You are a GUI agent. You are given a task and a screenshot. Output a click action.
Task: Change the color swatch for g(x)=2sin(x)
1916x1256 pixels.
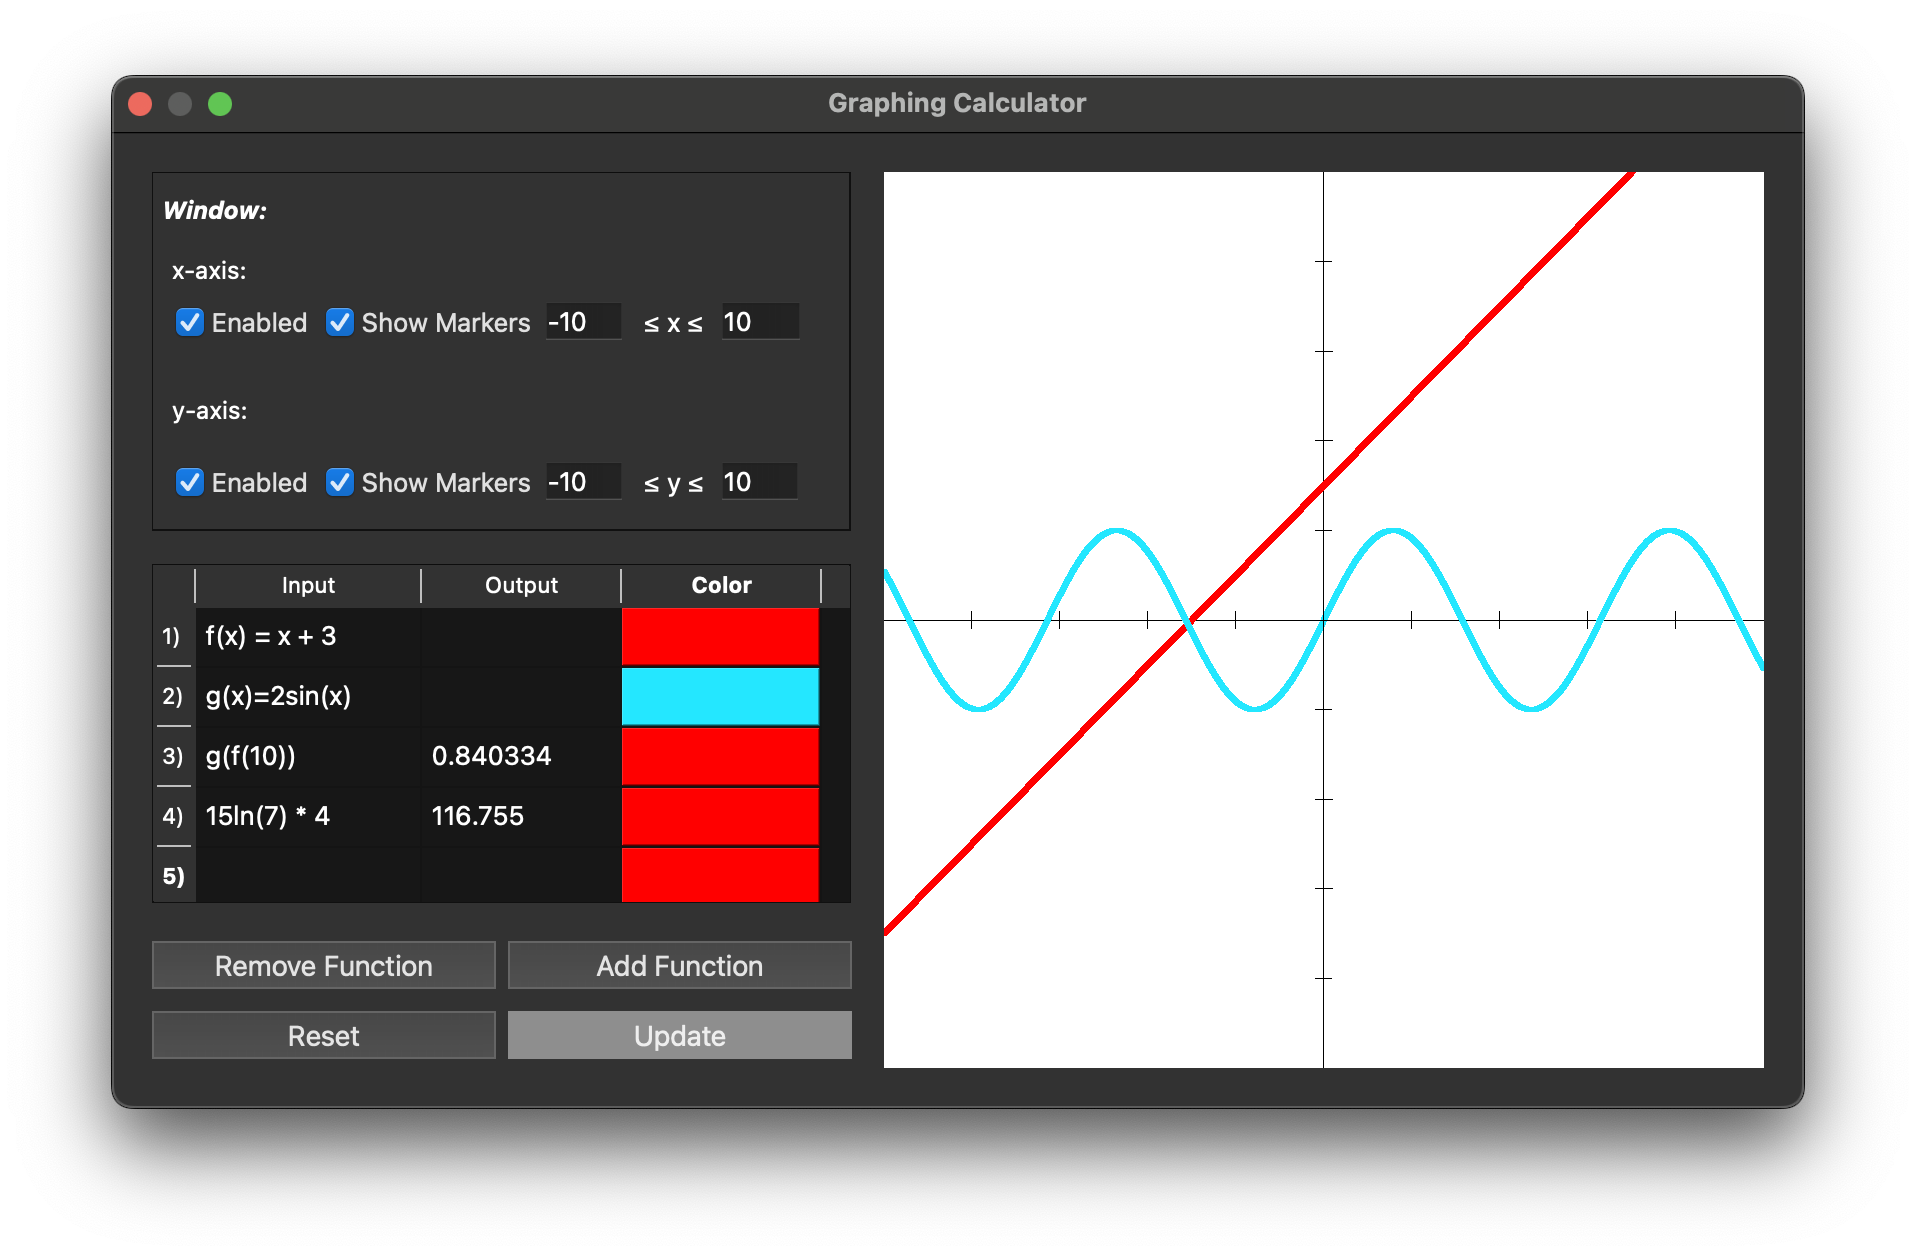pos(719,696)
